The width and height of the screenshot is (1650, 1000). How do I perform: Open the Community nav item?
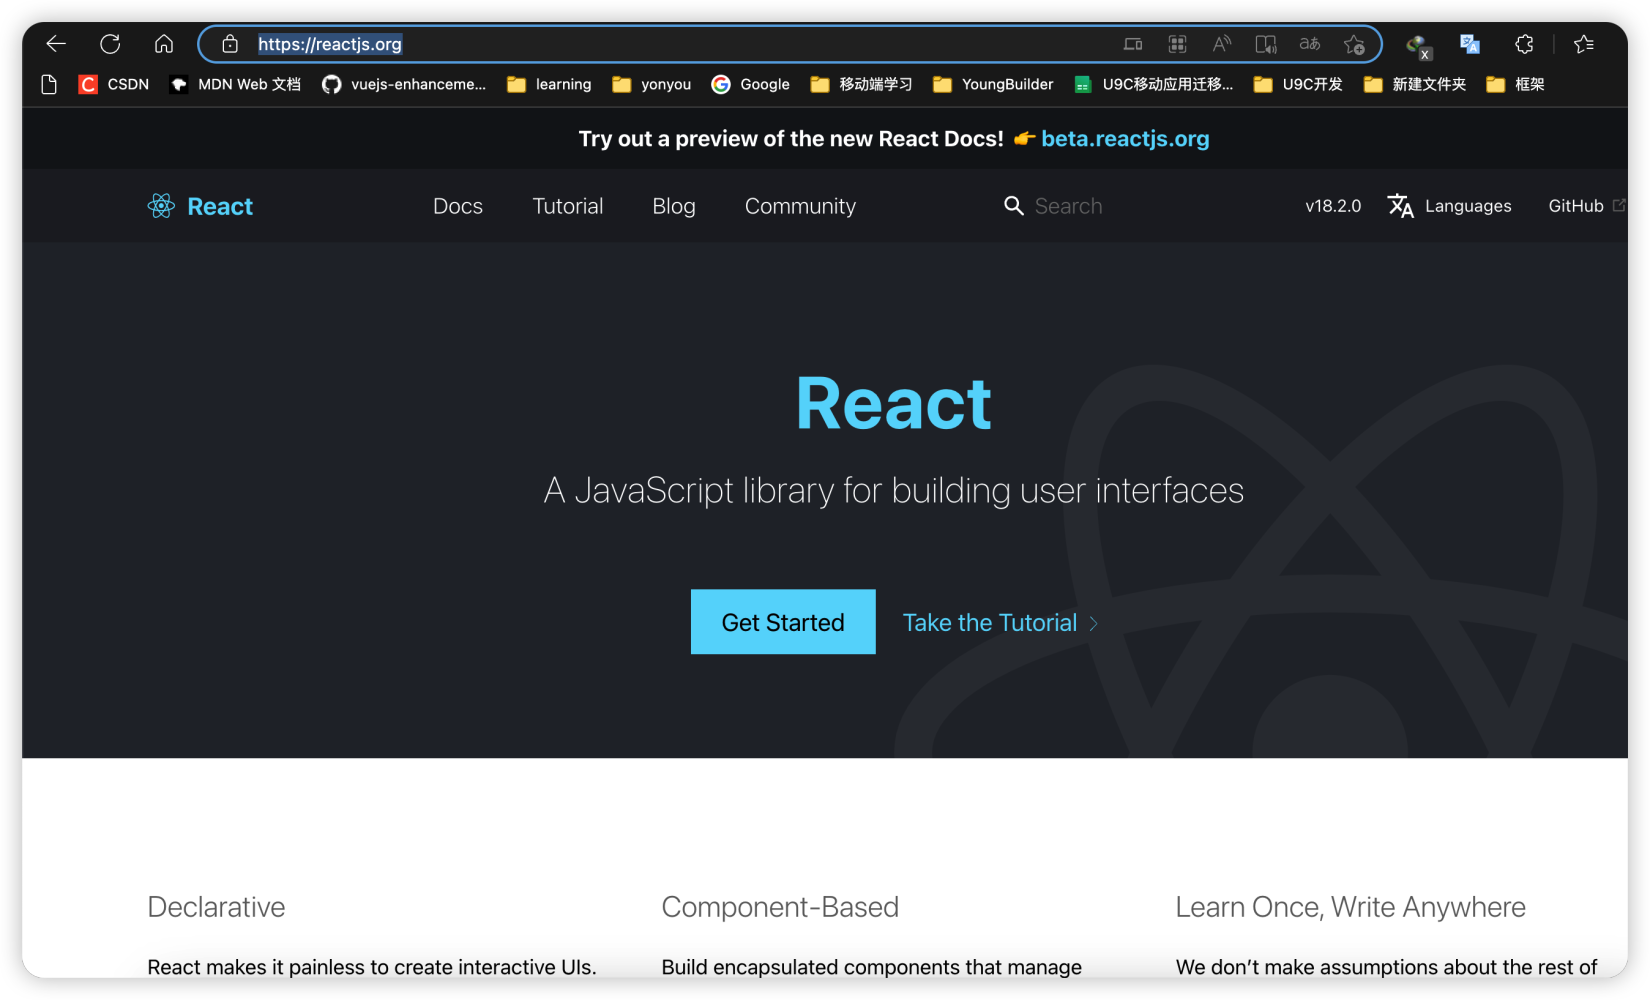pyautogui.click(x=800, y=206)
